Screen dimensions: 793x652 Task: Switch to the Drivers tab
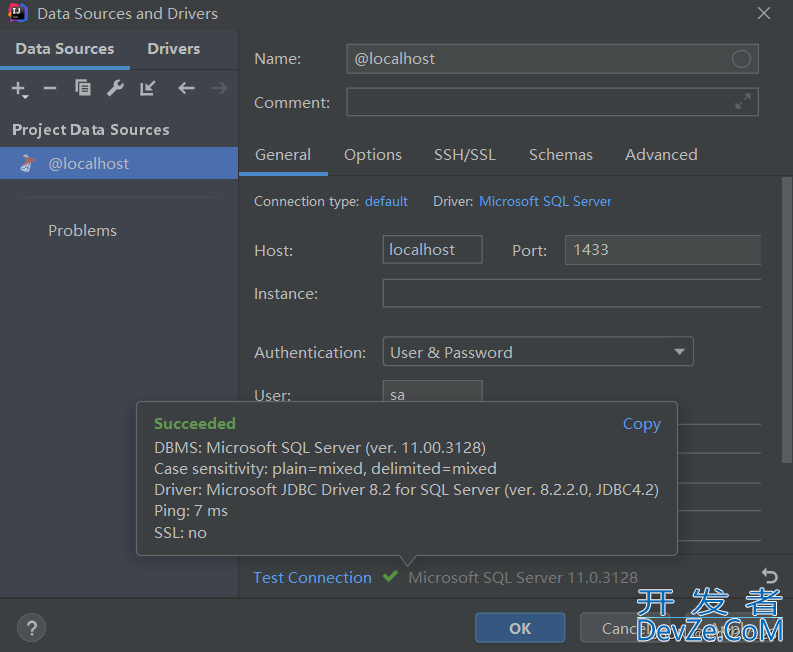[x=173, y=49]
